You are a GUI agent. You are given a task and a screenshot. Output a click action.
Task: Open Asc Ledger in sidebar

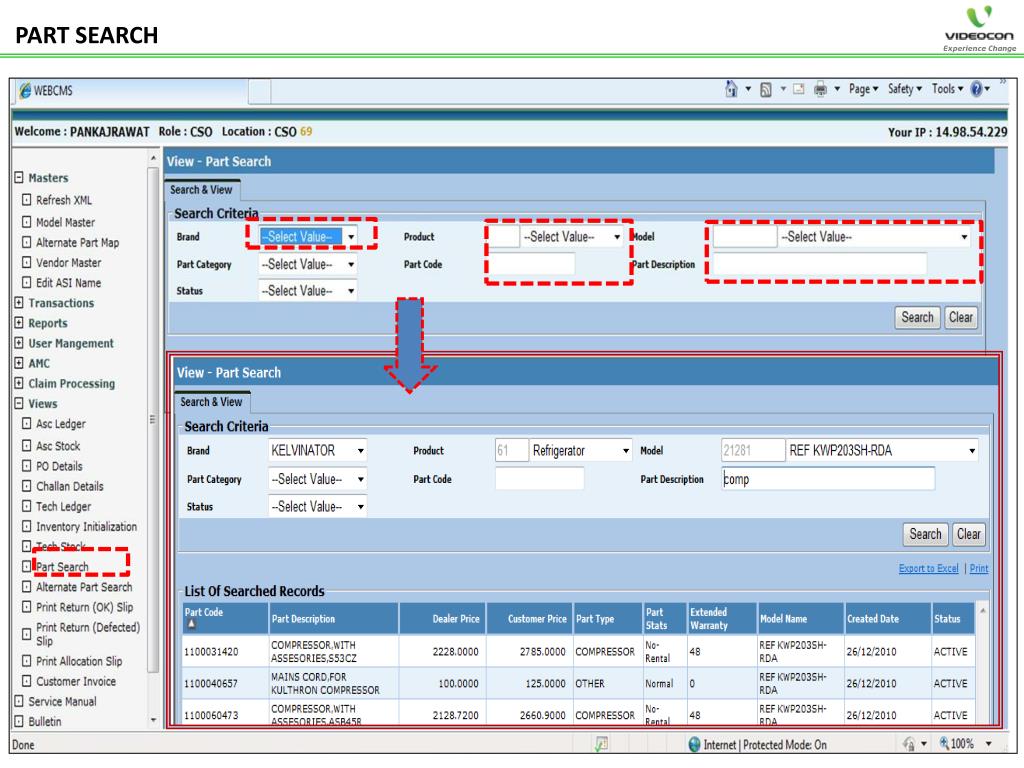(61, 424)
